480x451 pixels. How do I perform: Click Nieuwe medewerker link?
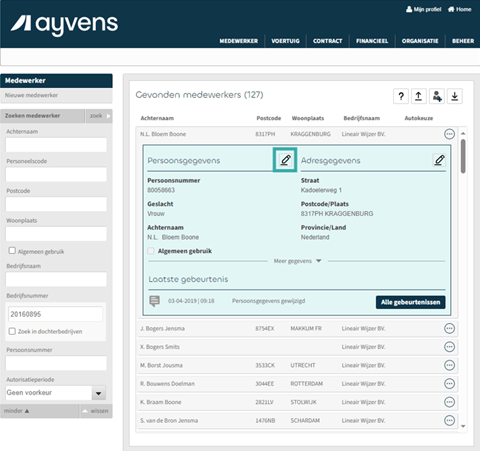31,95
